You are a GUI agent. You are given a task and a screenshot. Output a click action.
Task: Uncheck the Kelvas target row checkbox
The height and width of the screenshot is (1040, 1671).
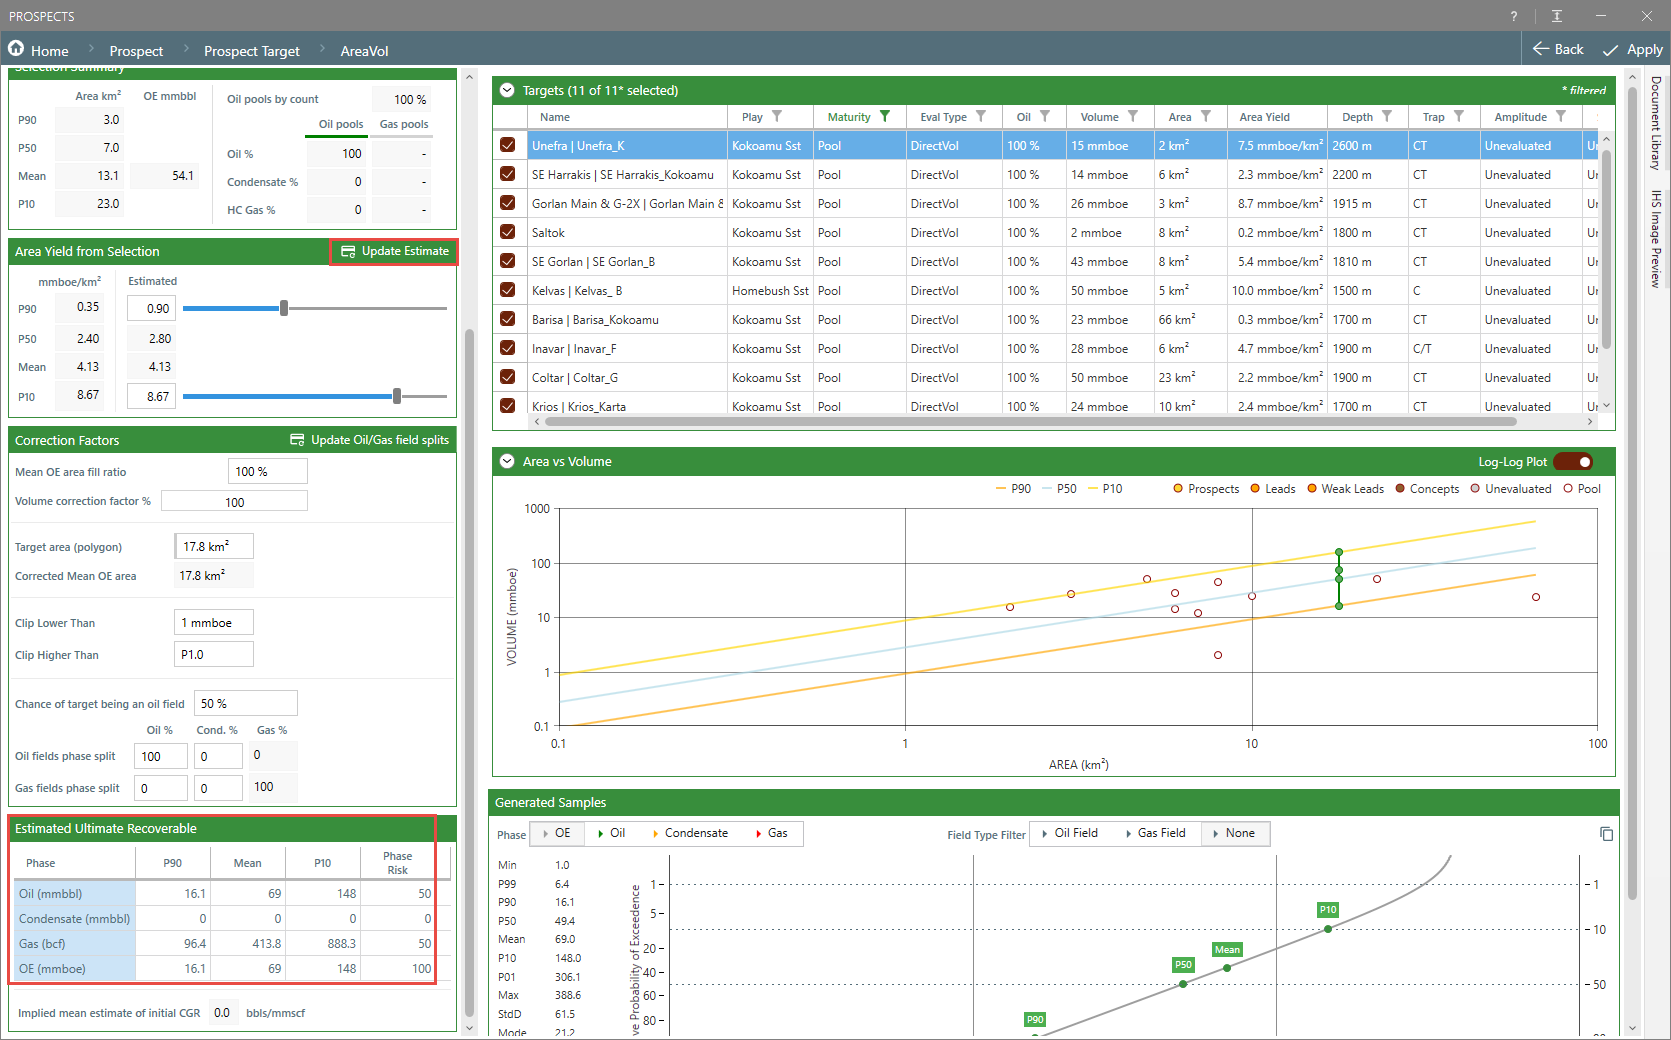point(508,290)
